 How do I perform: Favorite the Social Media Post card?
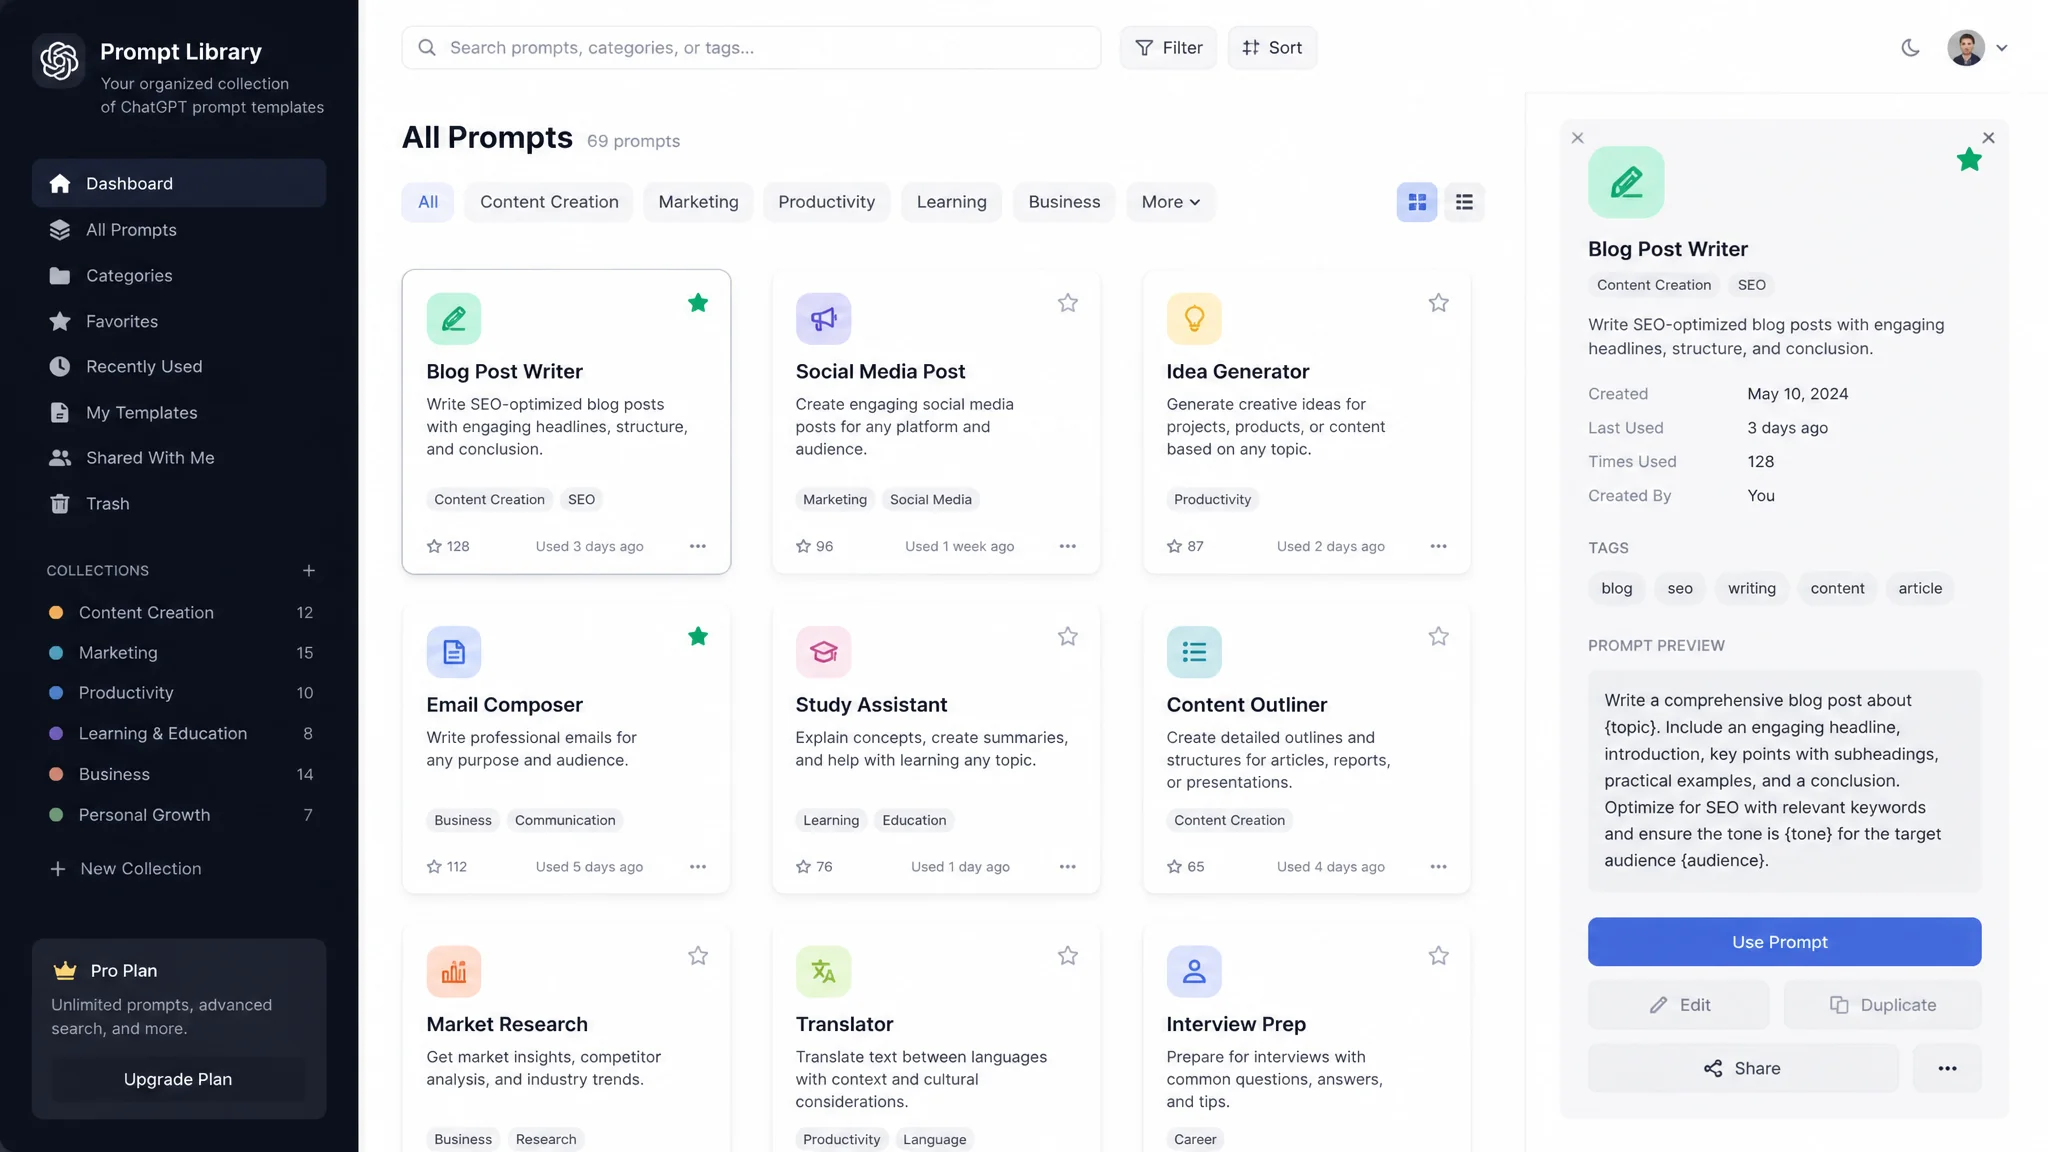(1068, 303)
